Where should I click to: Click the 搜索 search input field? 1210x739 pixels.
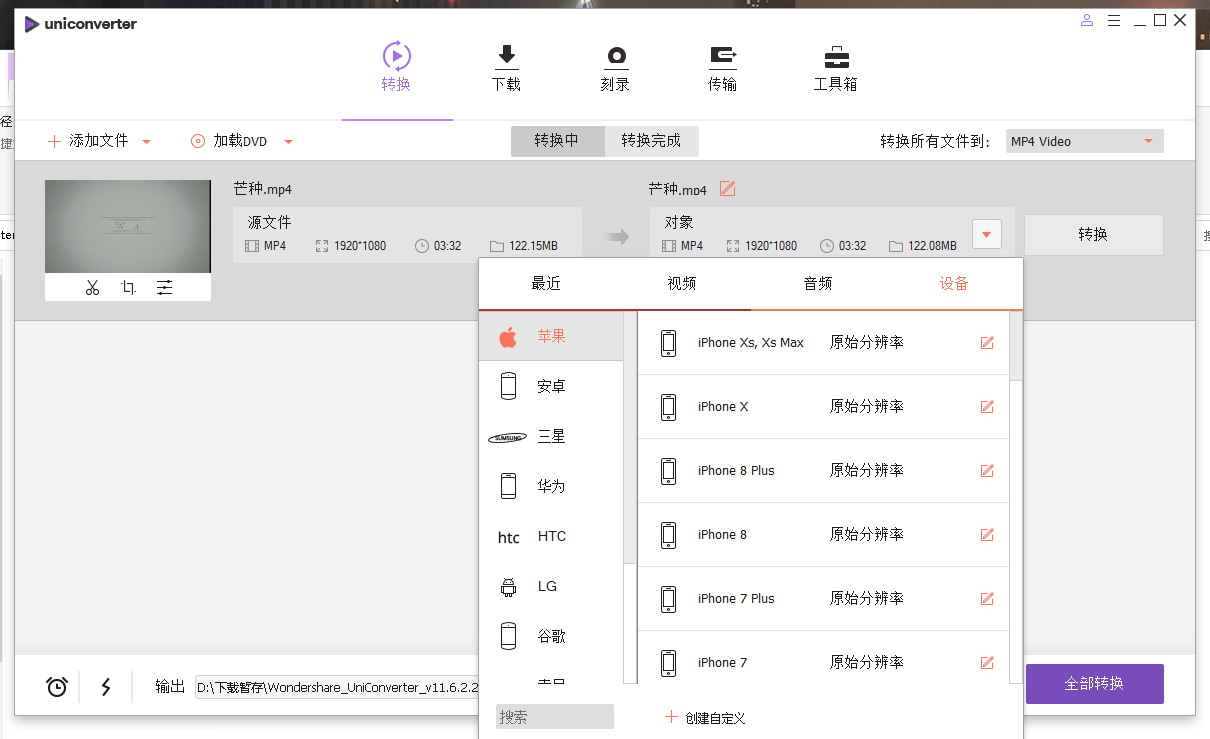pos(555,717)
